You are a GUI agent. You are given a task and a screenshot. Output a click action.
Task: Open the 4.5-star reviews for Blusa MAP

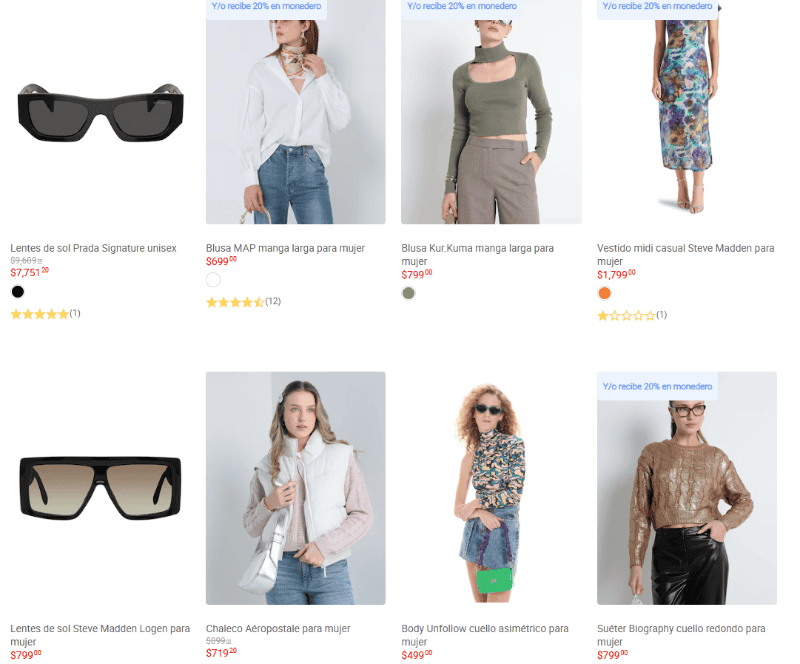236,302
